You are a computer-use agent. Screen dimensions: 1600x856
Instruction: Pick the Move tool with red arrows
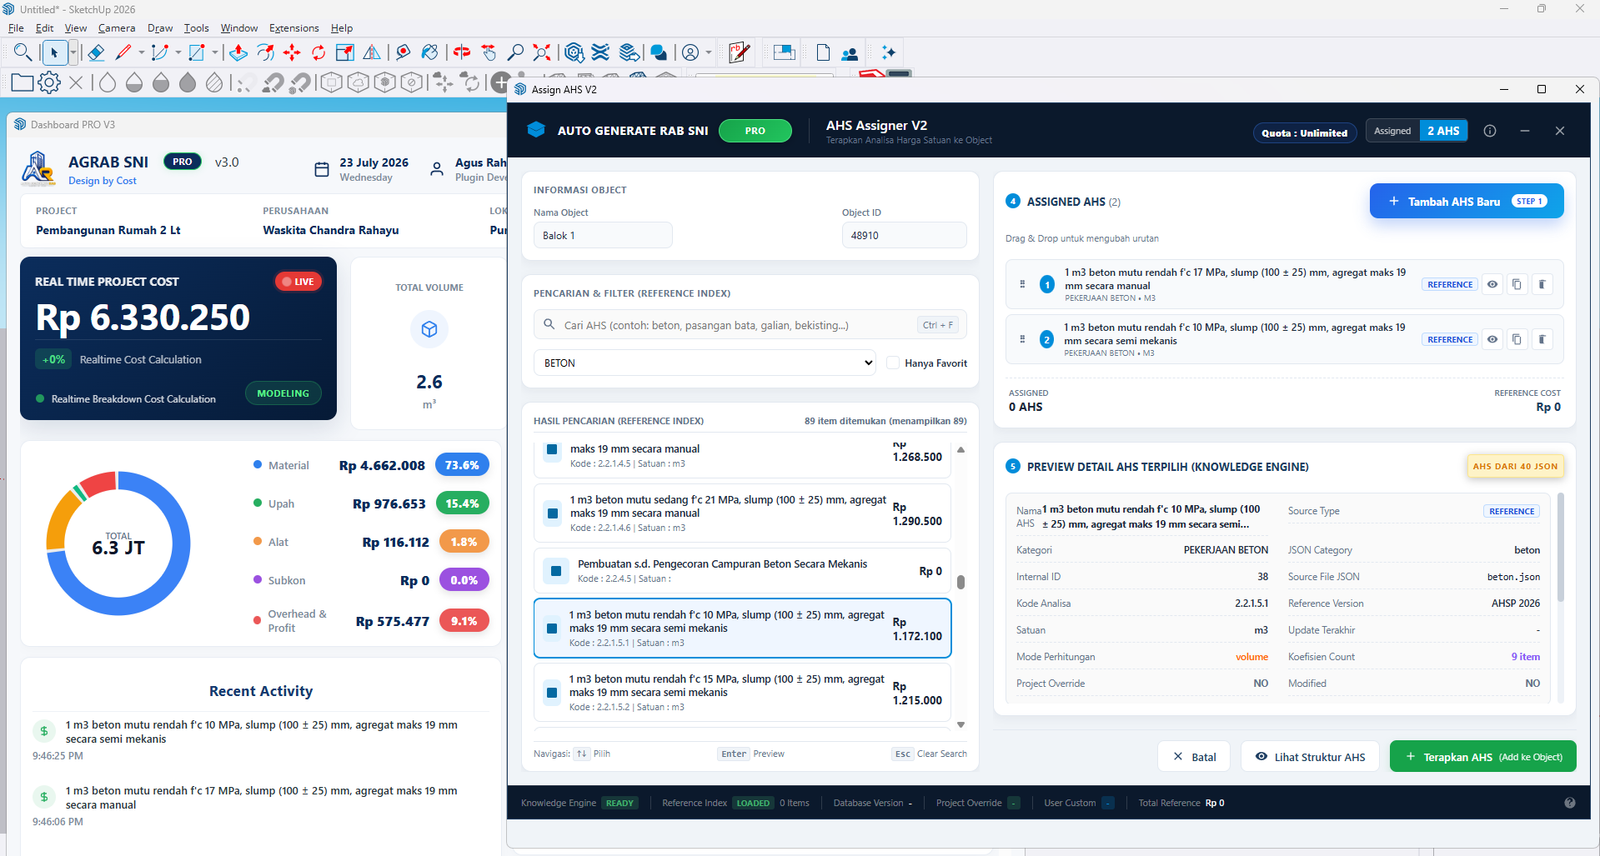(292, 52)
